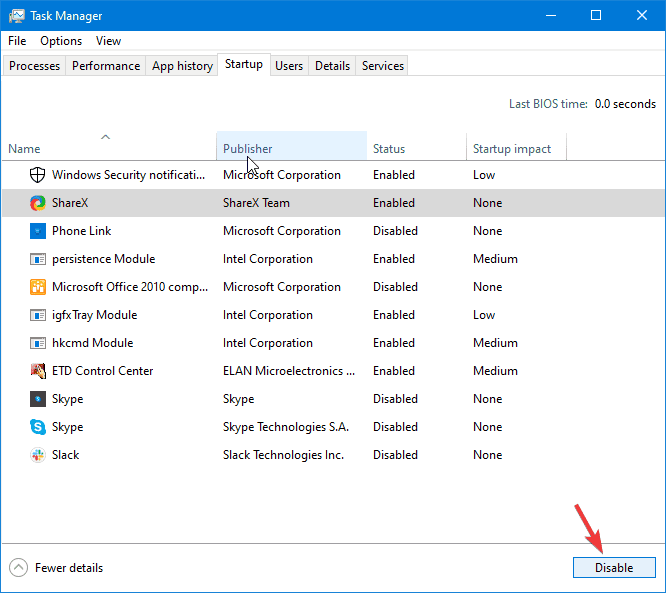Click Disabled status in Phone Link row
The height and width of the screenshot is (593, 666).
pos(395,231)
